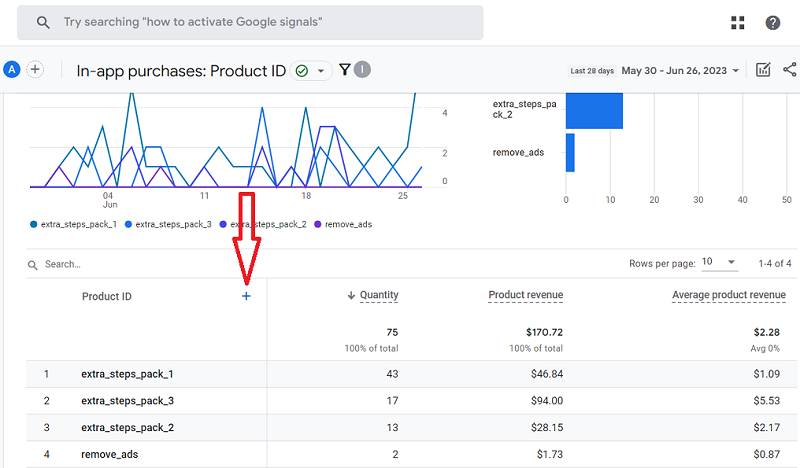Click the add comparison plus circle
This screenshot has height=468, width=800.
35,69
